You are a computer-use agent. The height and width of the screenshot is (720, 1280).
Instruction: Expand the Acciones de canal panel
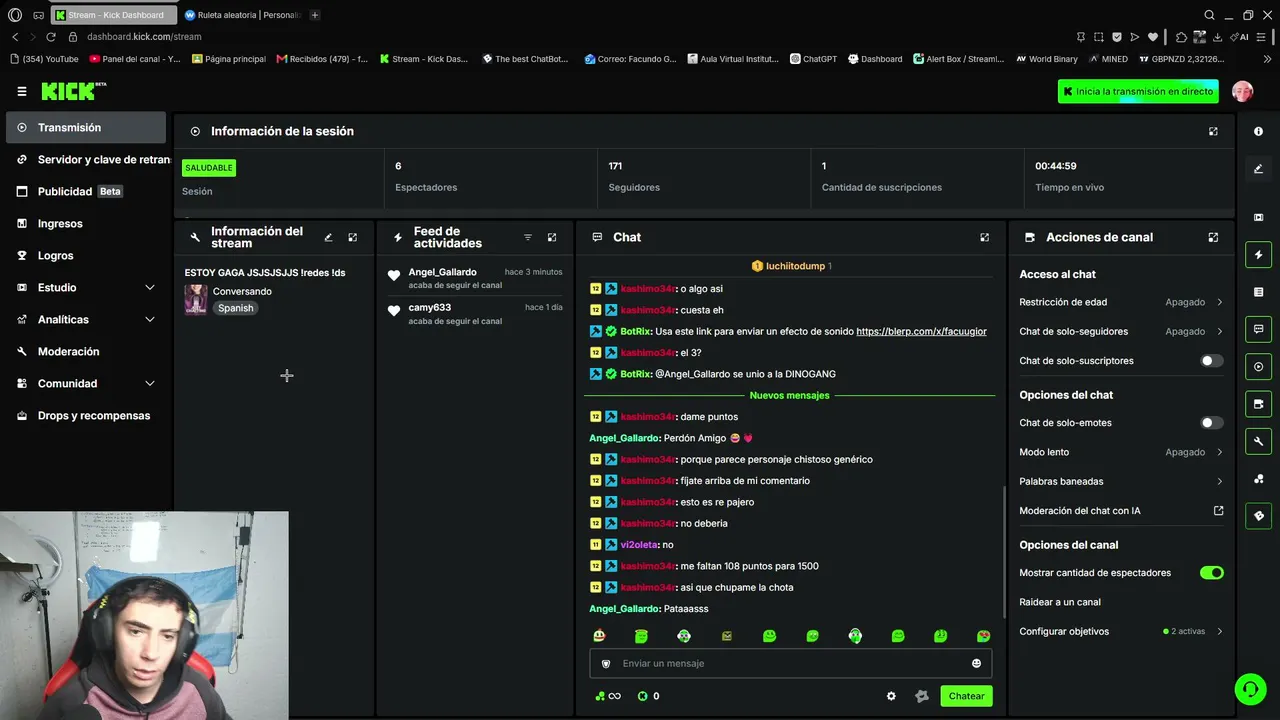tap(1213, 237)
